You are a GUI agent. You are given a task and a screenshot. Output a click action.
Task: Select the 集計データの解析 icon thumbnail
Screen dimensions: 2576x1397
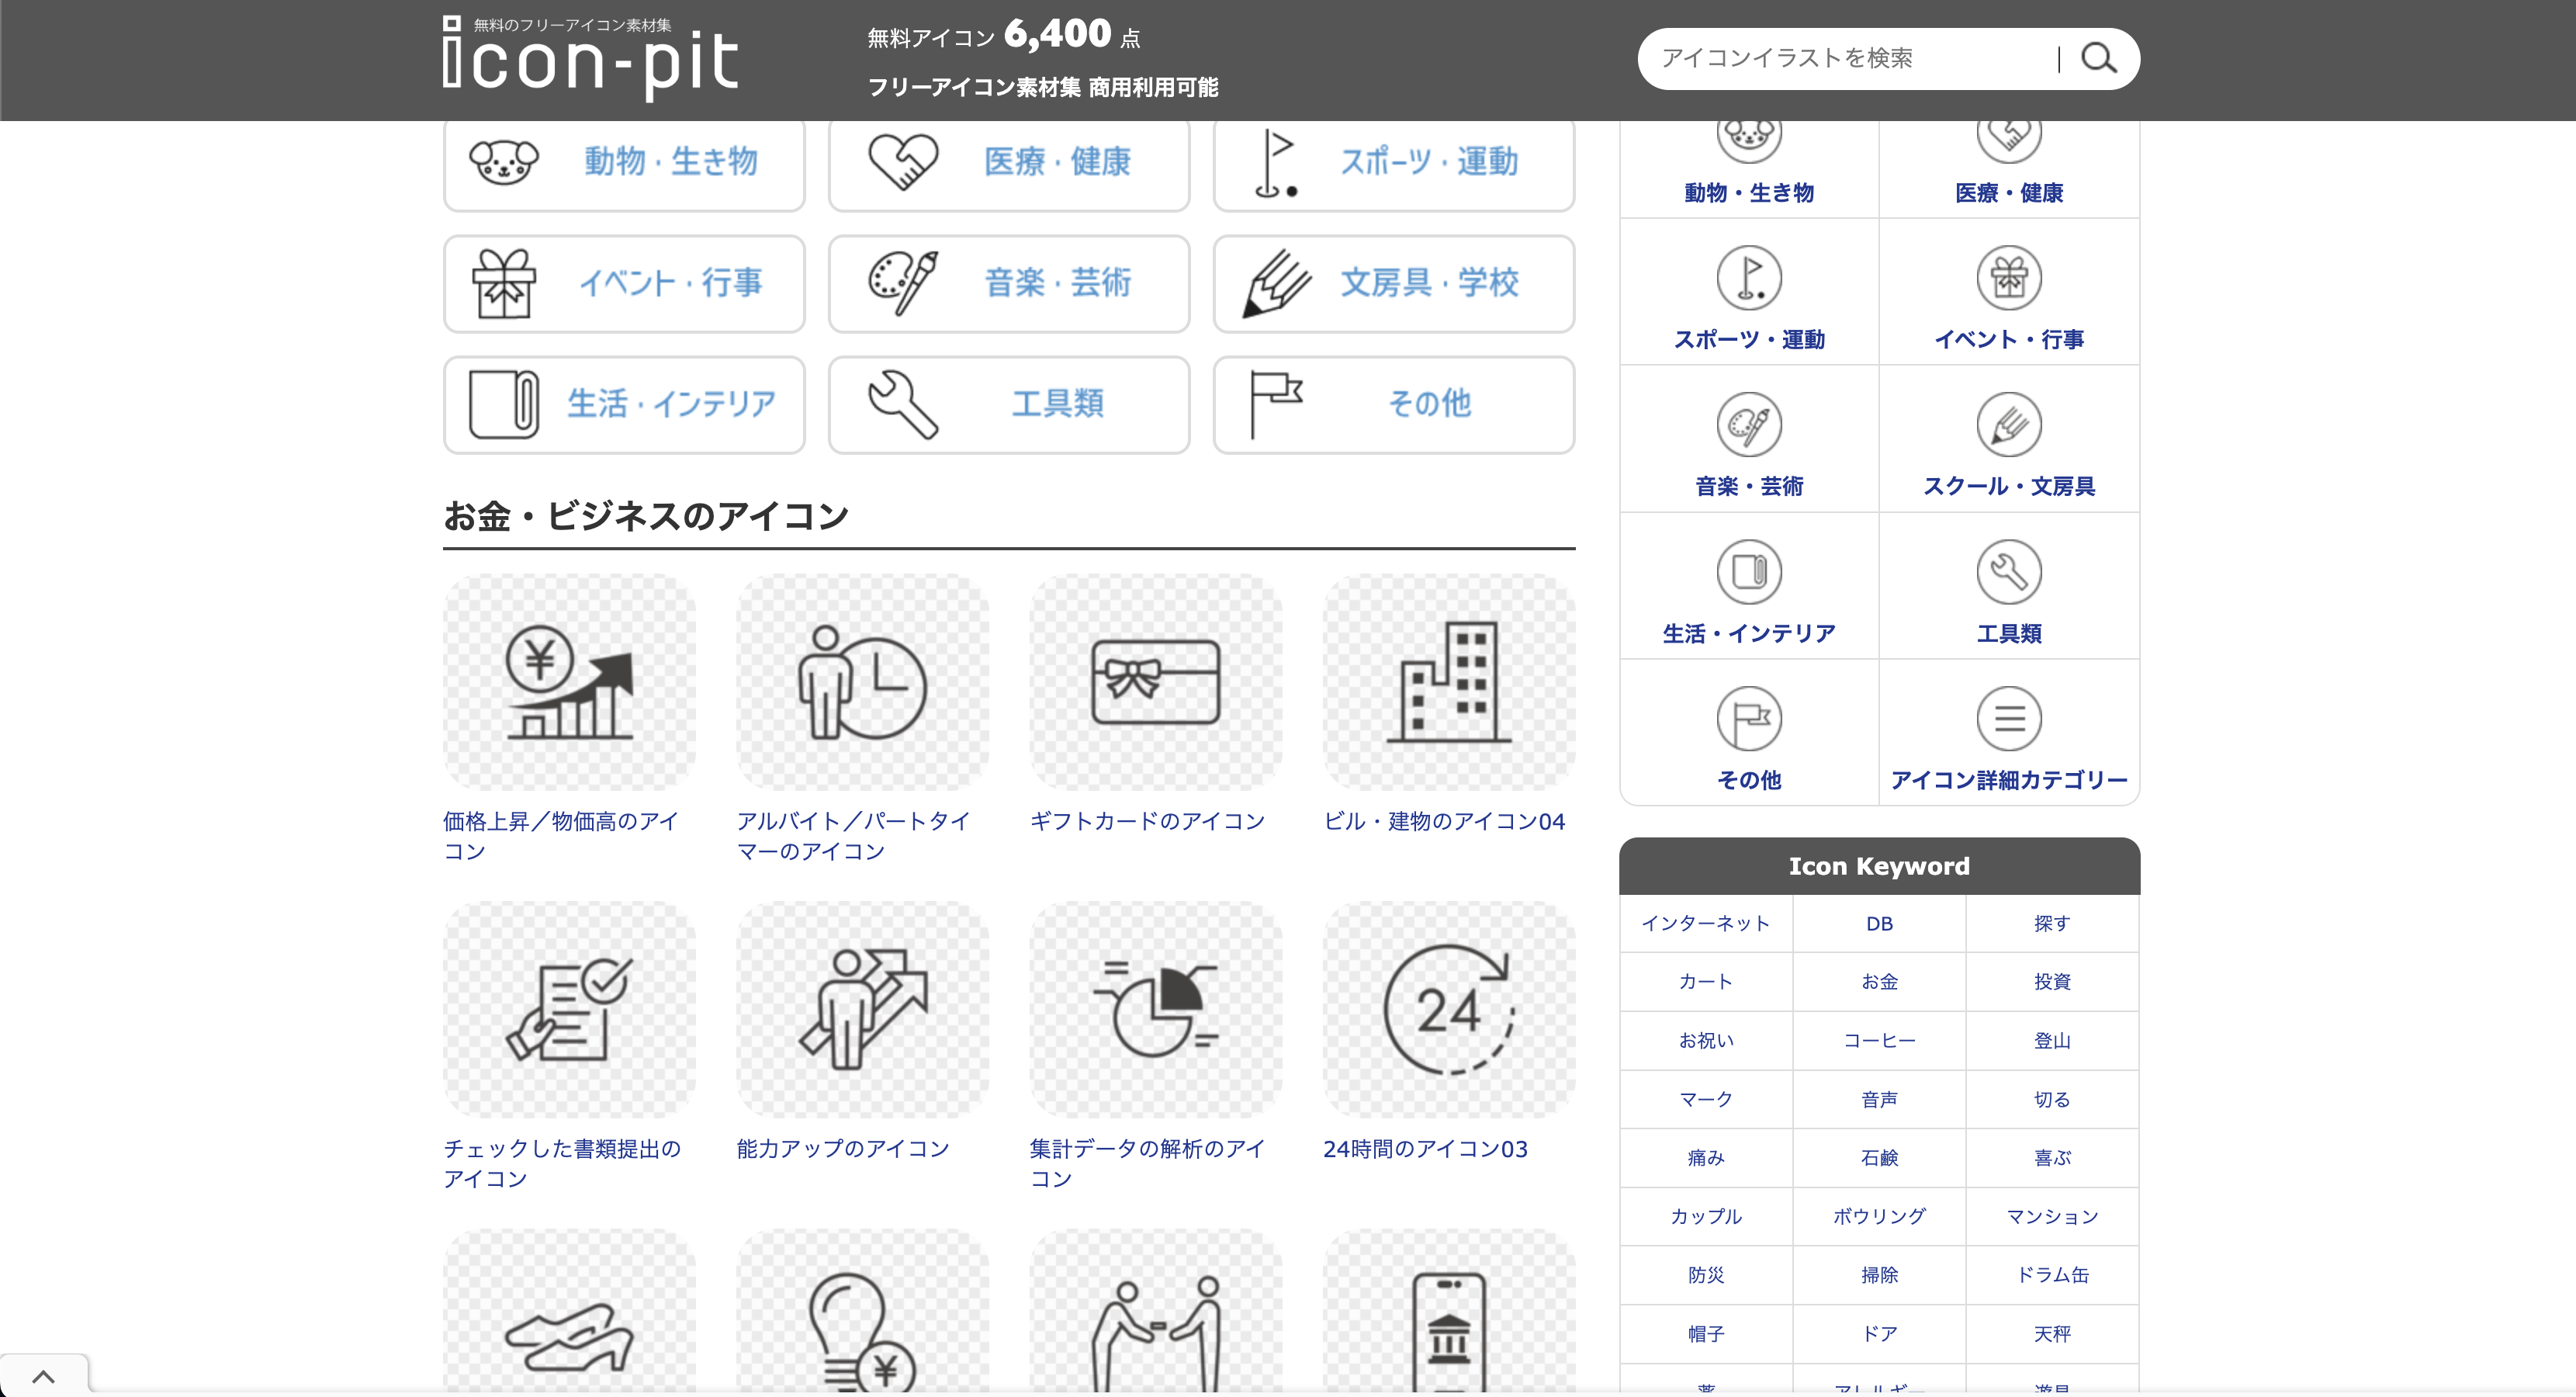tap(1156, 1009)
